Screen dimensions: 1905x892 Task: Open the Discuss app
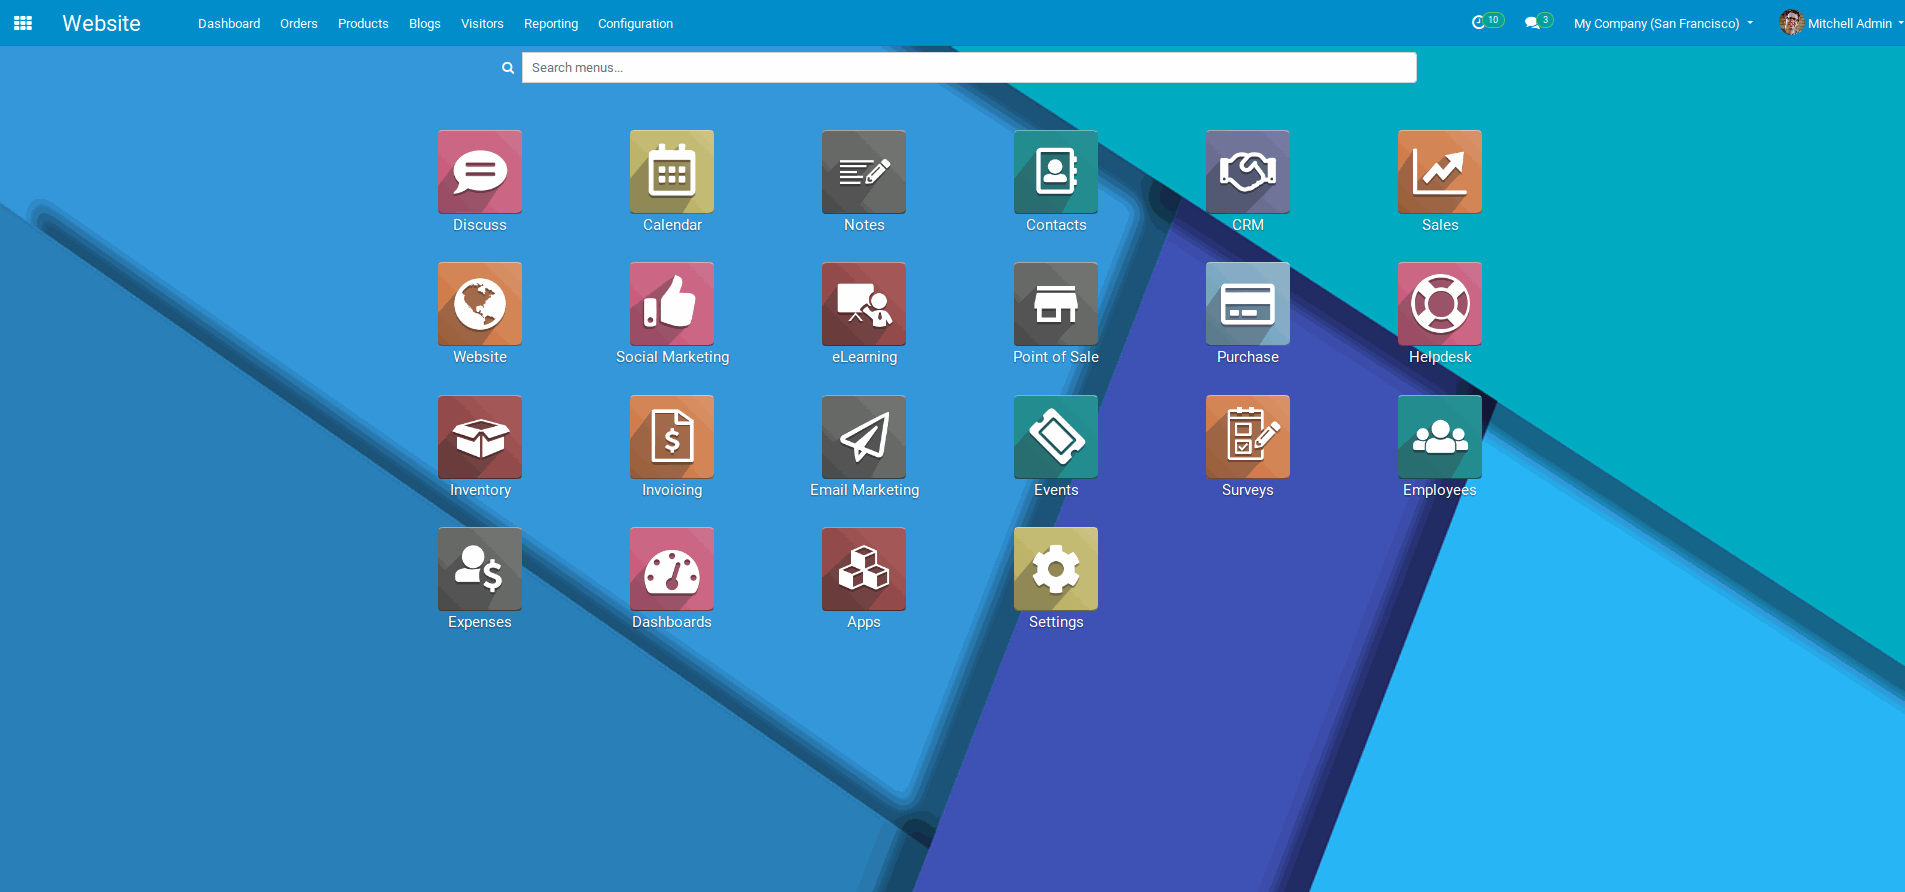[x=479, y=172]
